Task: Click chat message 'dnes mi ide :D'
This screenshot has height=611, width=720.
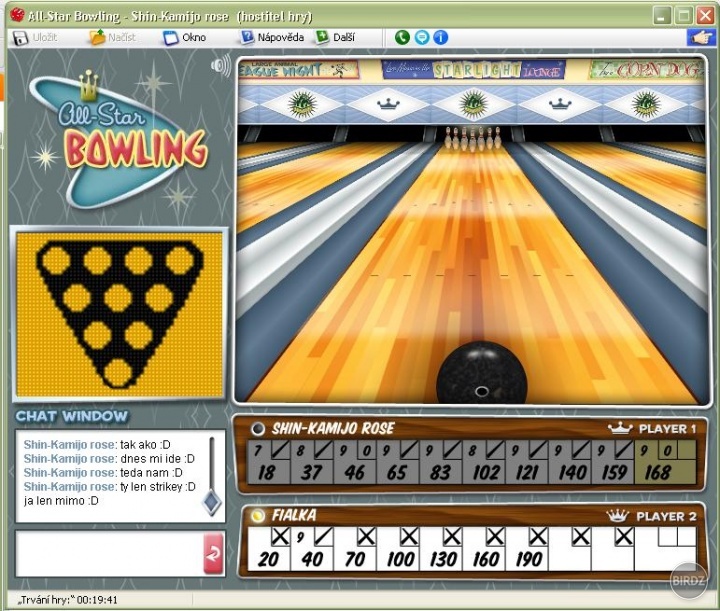Action: tap(158, 459)
